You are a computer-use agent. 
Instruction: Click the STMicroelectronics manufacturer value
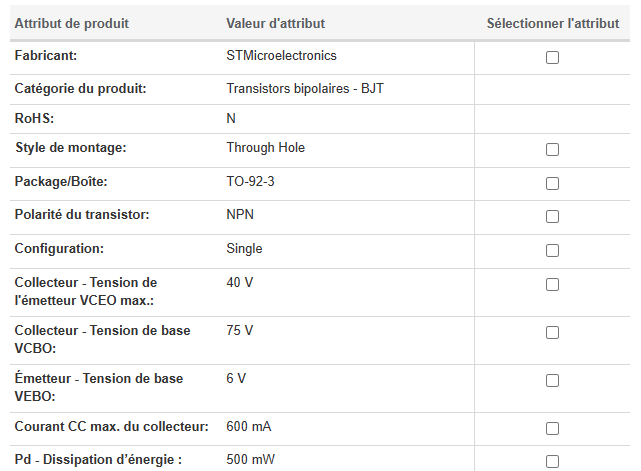(x=281, y=56)
